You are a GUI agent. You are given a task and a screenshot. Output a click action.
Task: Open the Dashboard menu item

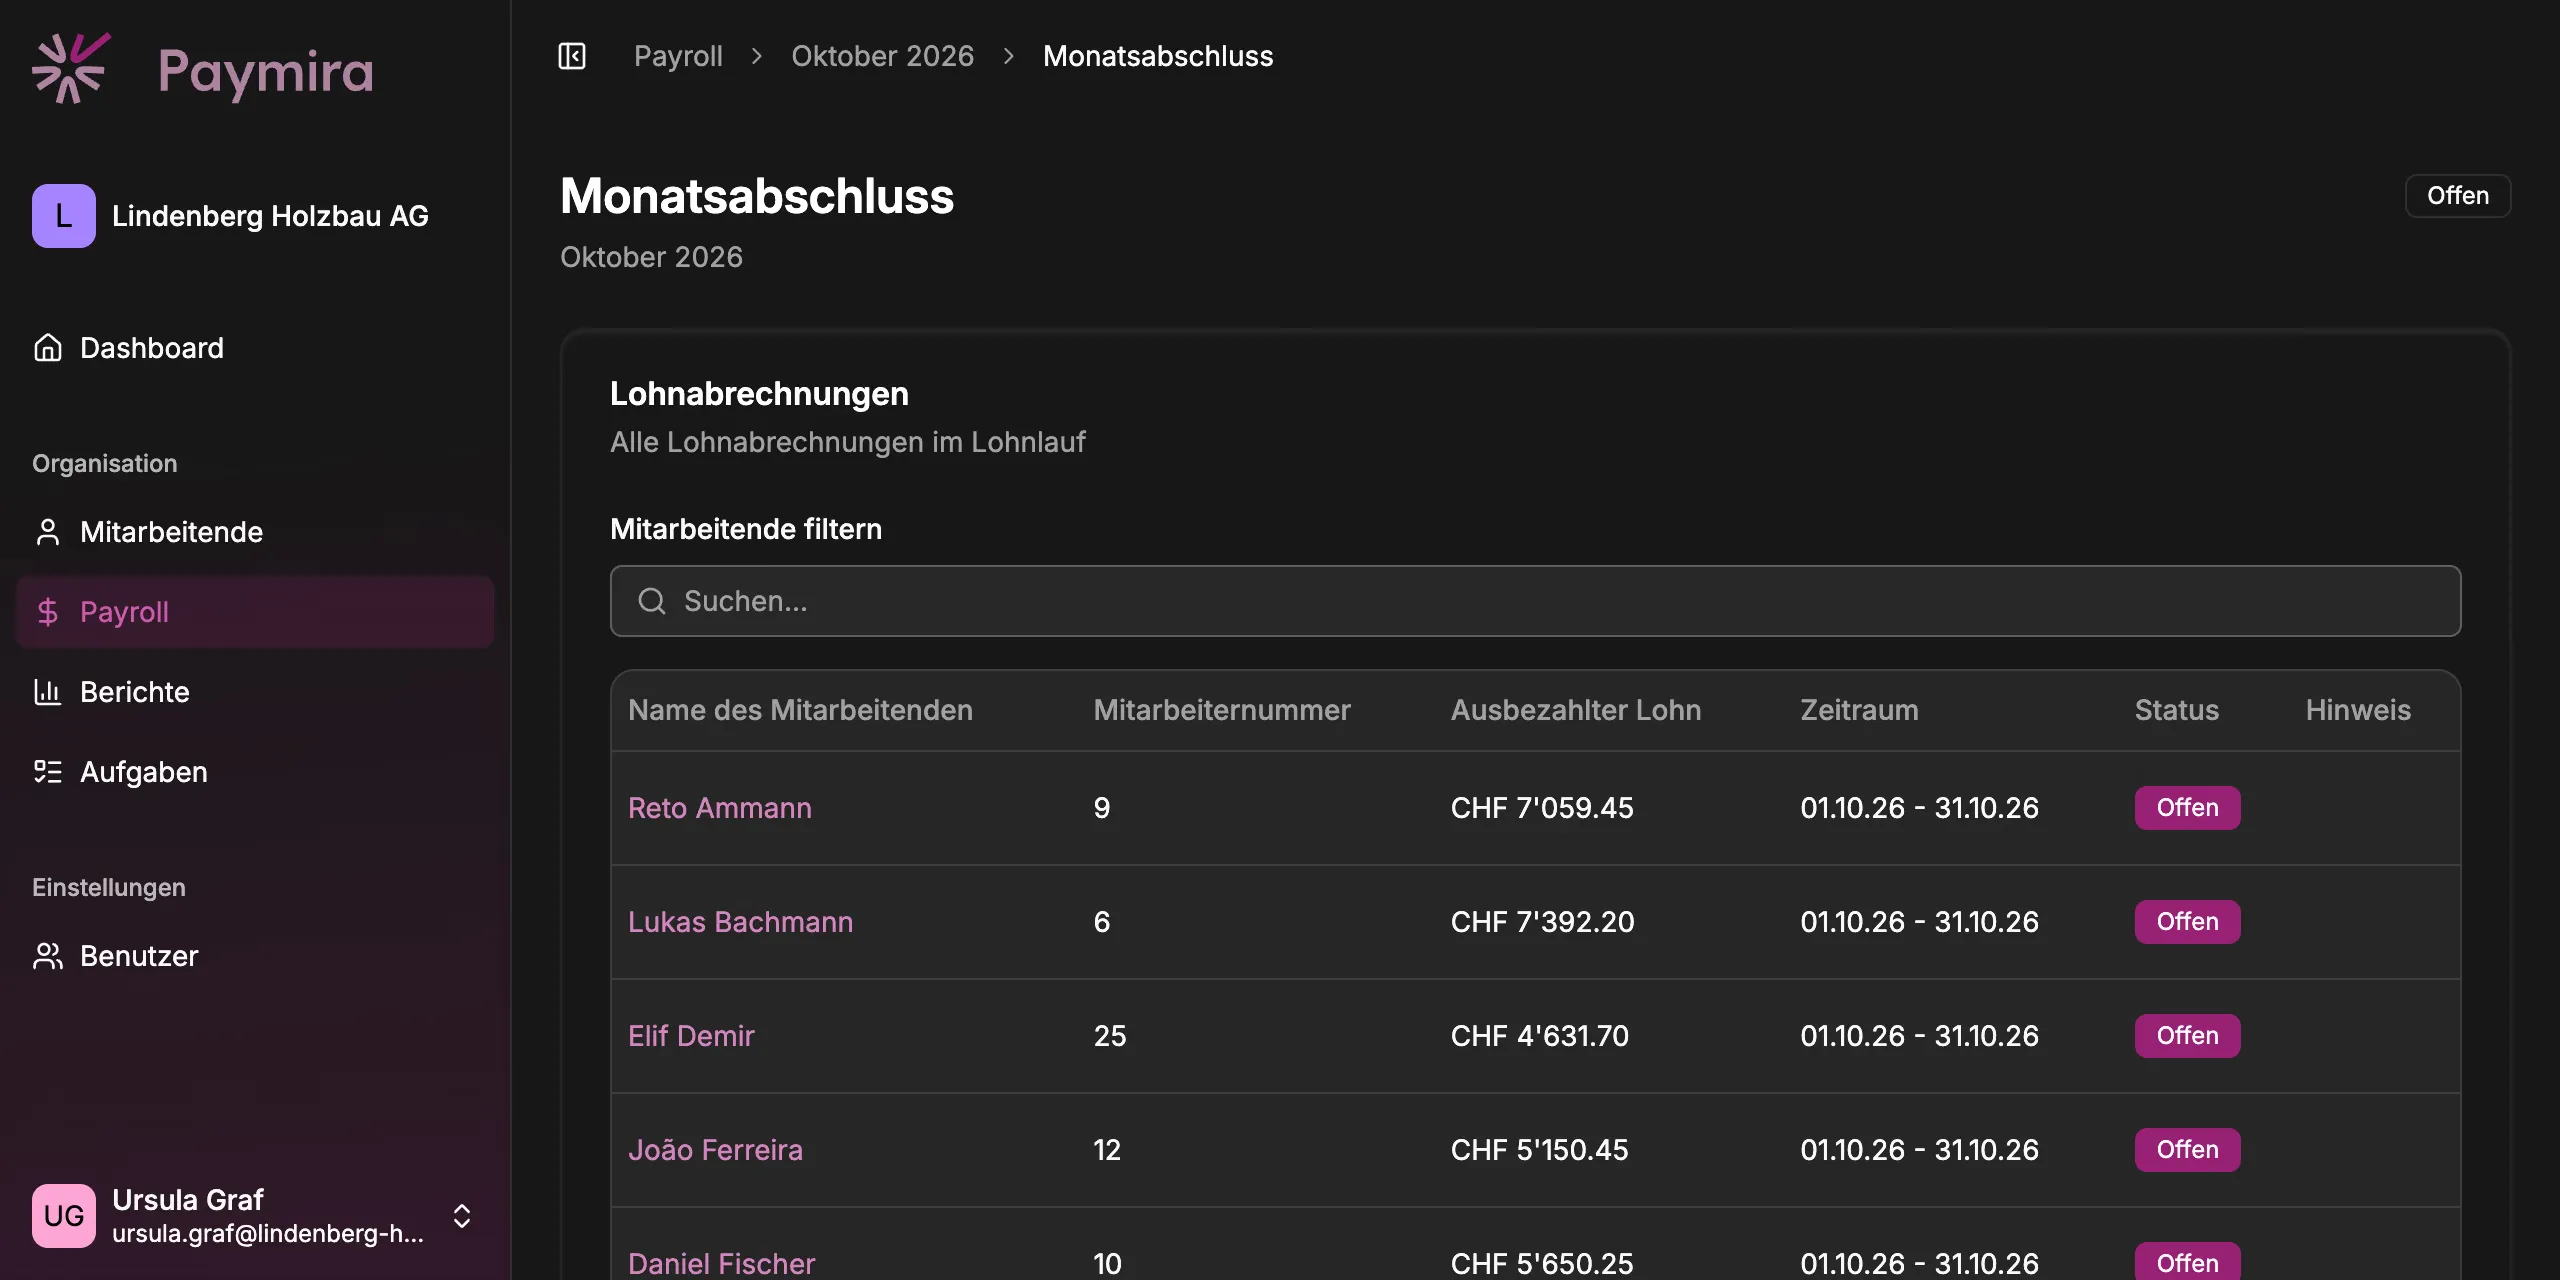click(x=255, y=348)
